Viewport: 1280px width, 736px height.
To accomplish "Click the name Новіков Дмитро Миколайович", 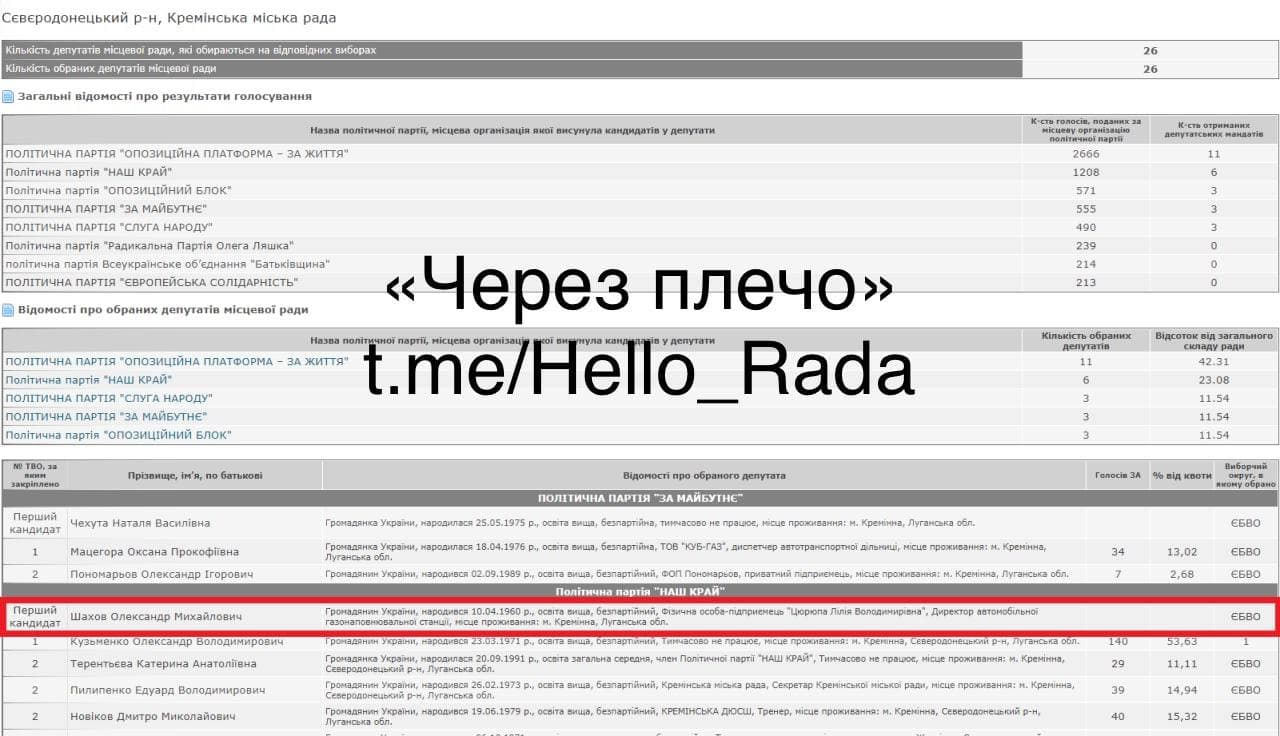I will [152, 716].
